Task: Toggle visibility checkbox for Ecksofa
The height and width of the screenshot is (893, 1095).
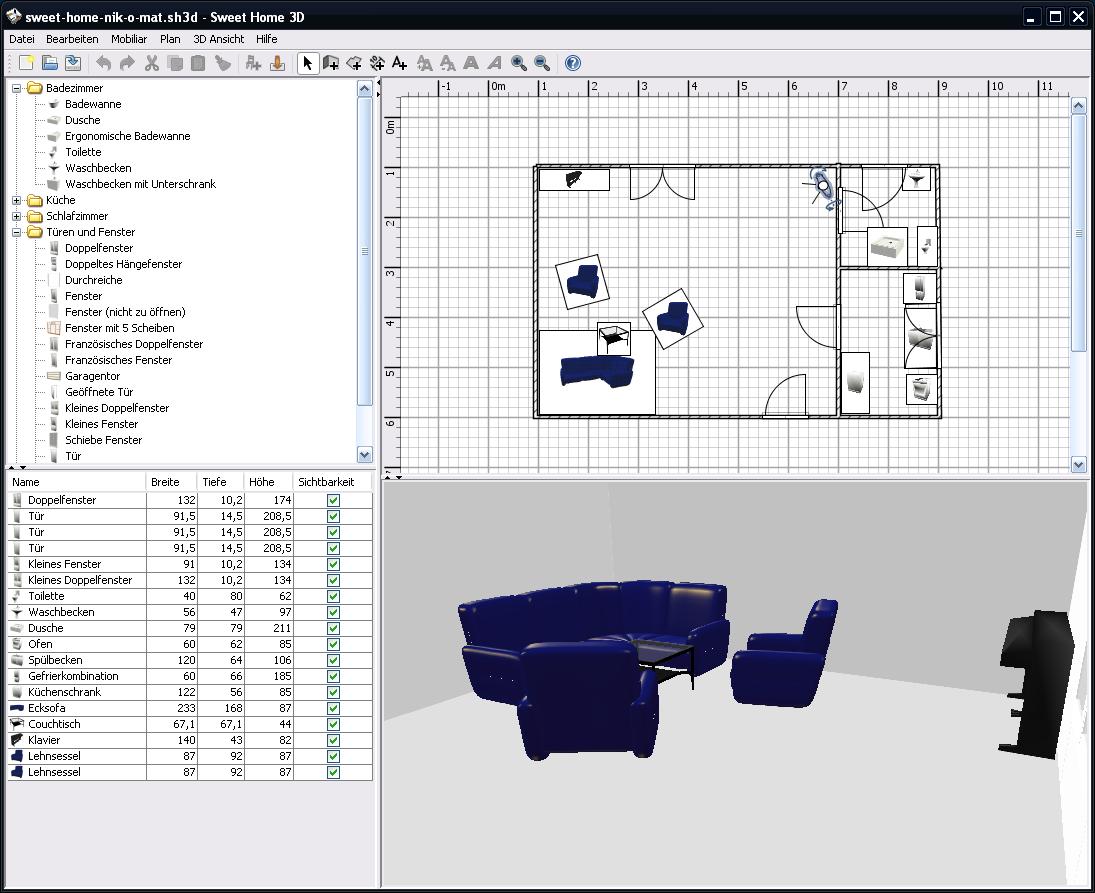Action: click(333, 708)
